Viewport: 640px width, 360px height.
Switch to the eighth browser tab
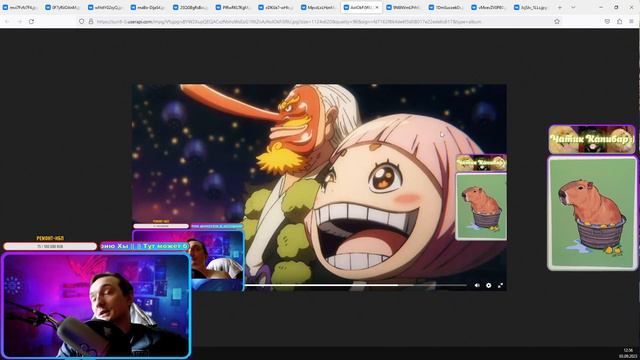tap(318, 7)
